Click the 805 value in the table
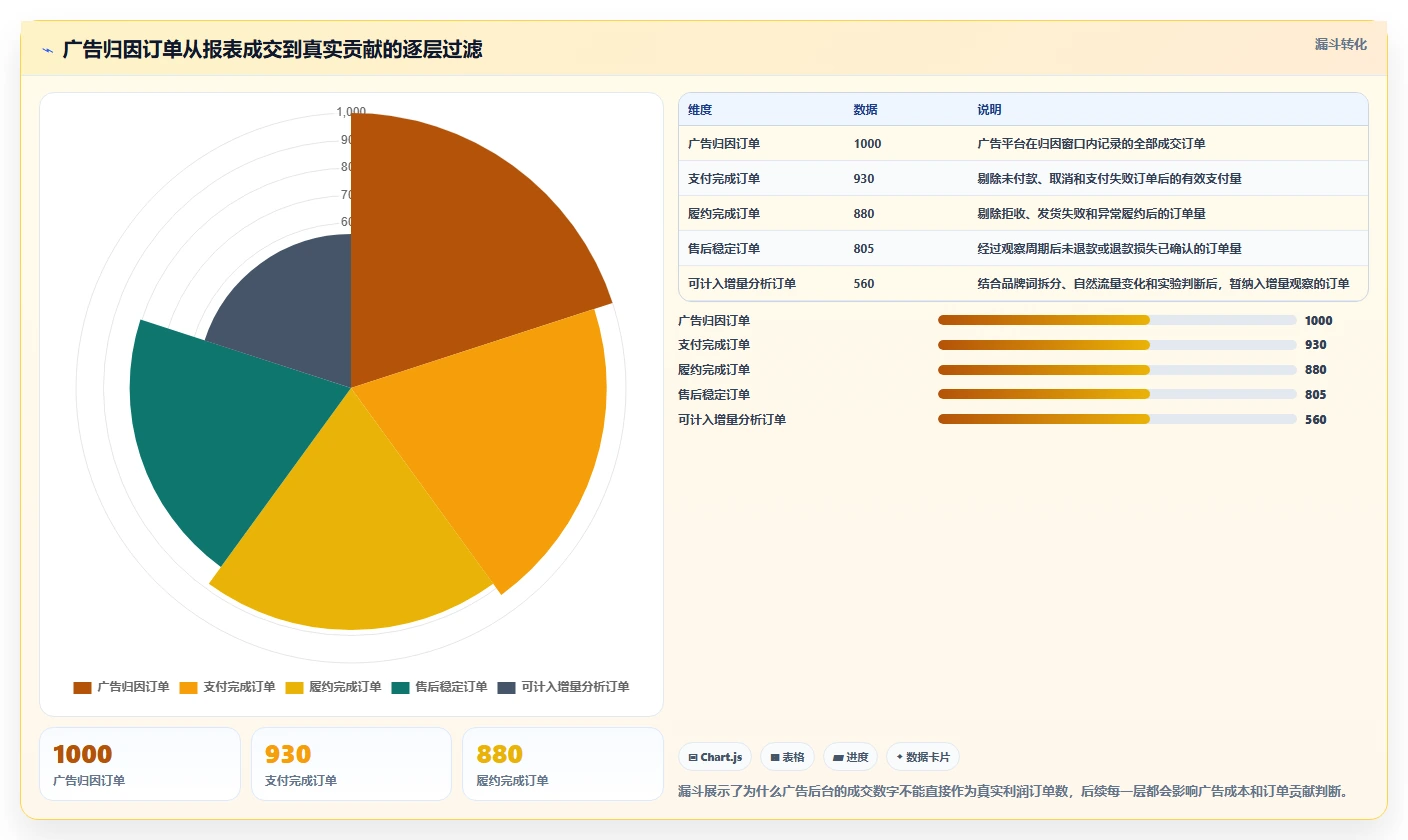Viewport: 1408px width, 840px height. (864, 249)
